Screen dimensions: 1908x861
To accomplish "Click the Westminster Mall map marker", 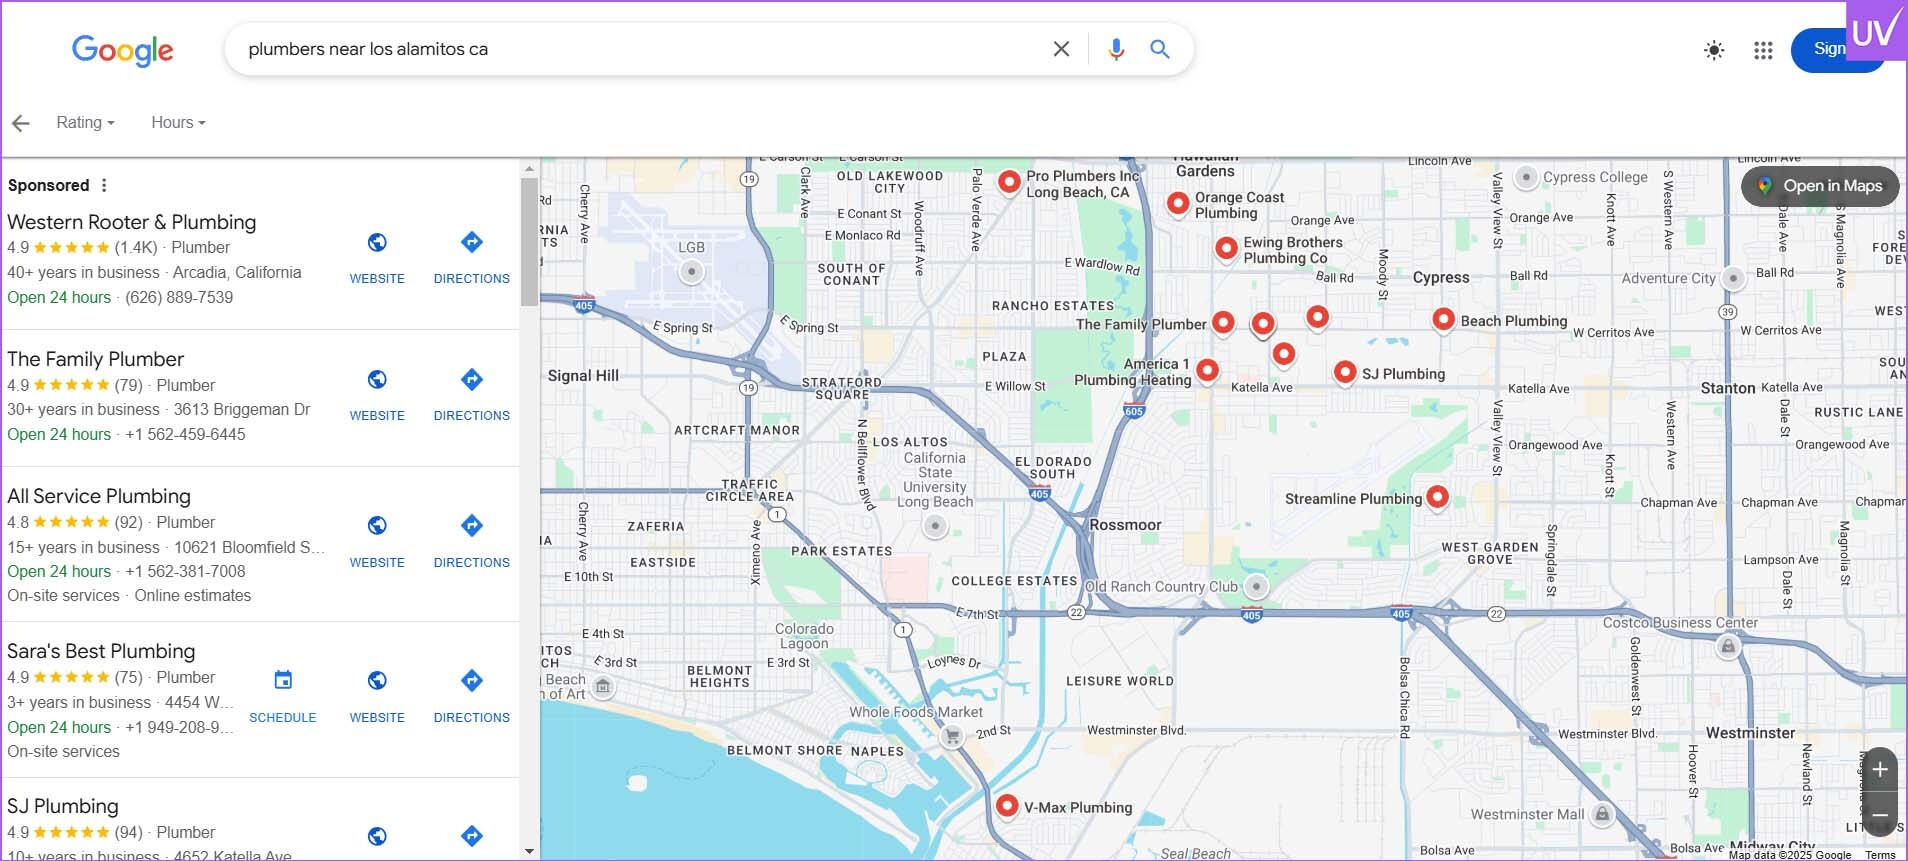I will (x=1602, y=814).
